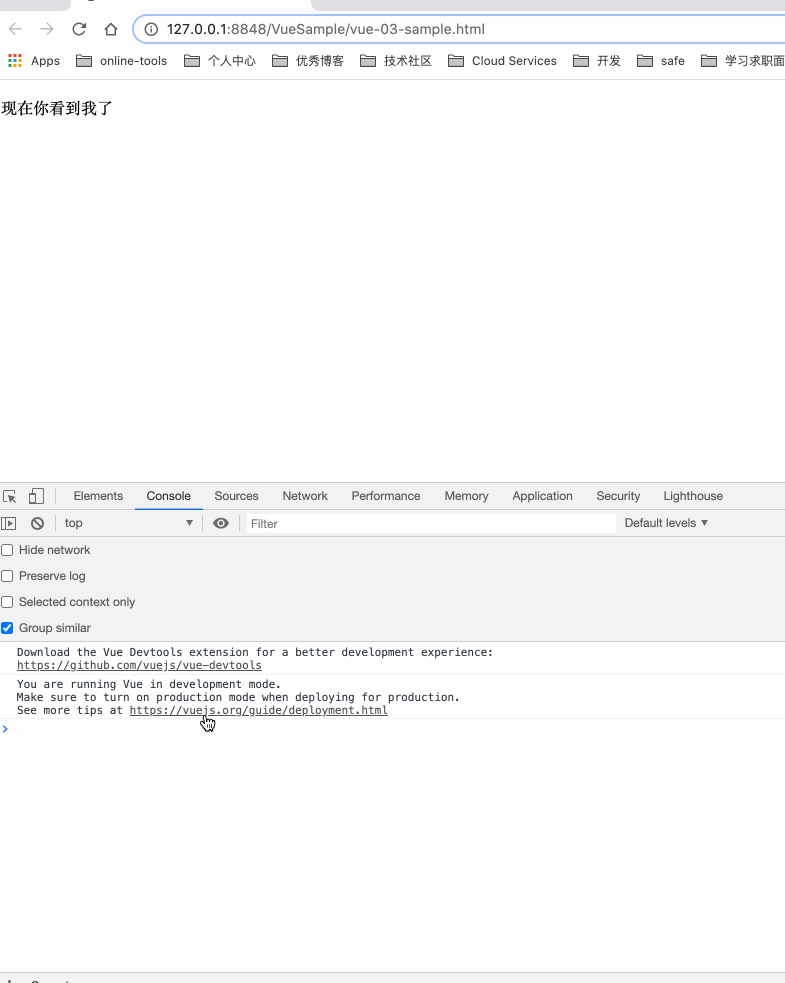Open the Cloud Services bookmark folder

pos(502,61)
